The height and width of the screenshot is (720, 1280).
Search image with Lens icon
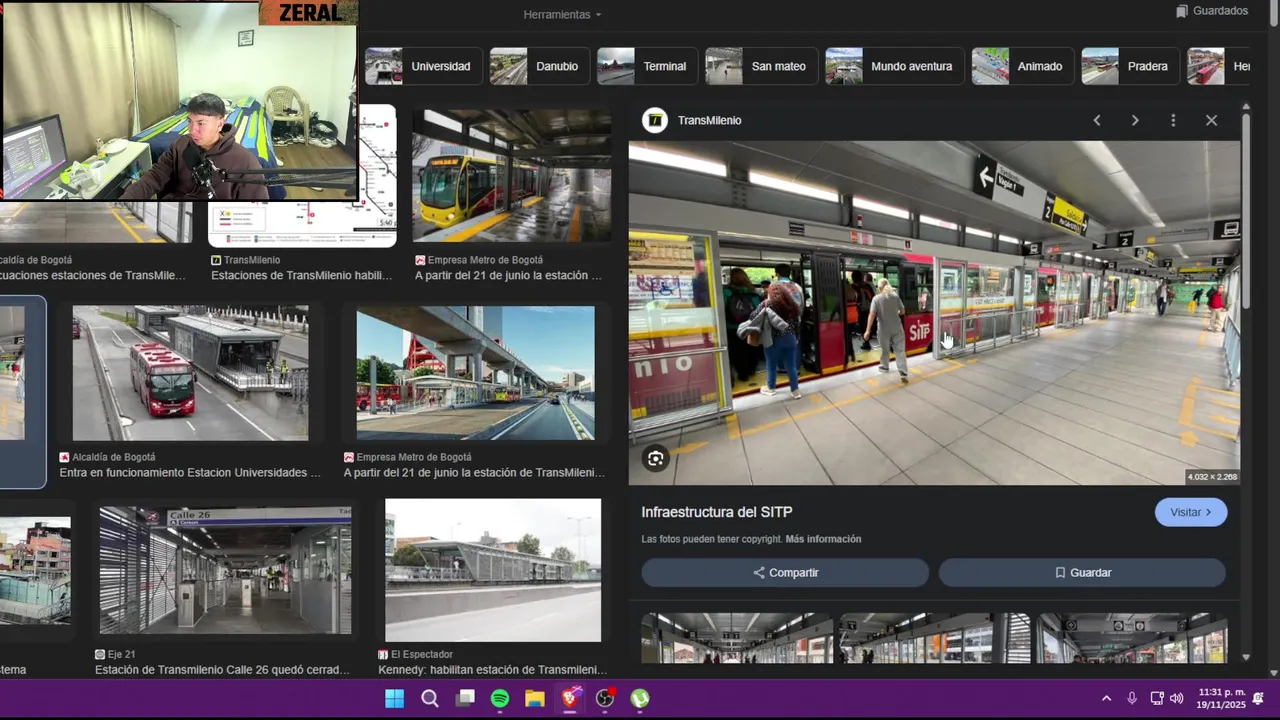pyautogui.click(x=655, y=459)
